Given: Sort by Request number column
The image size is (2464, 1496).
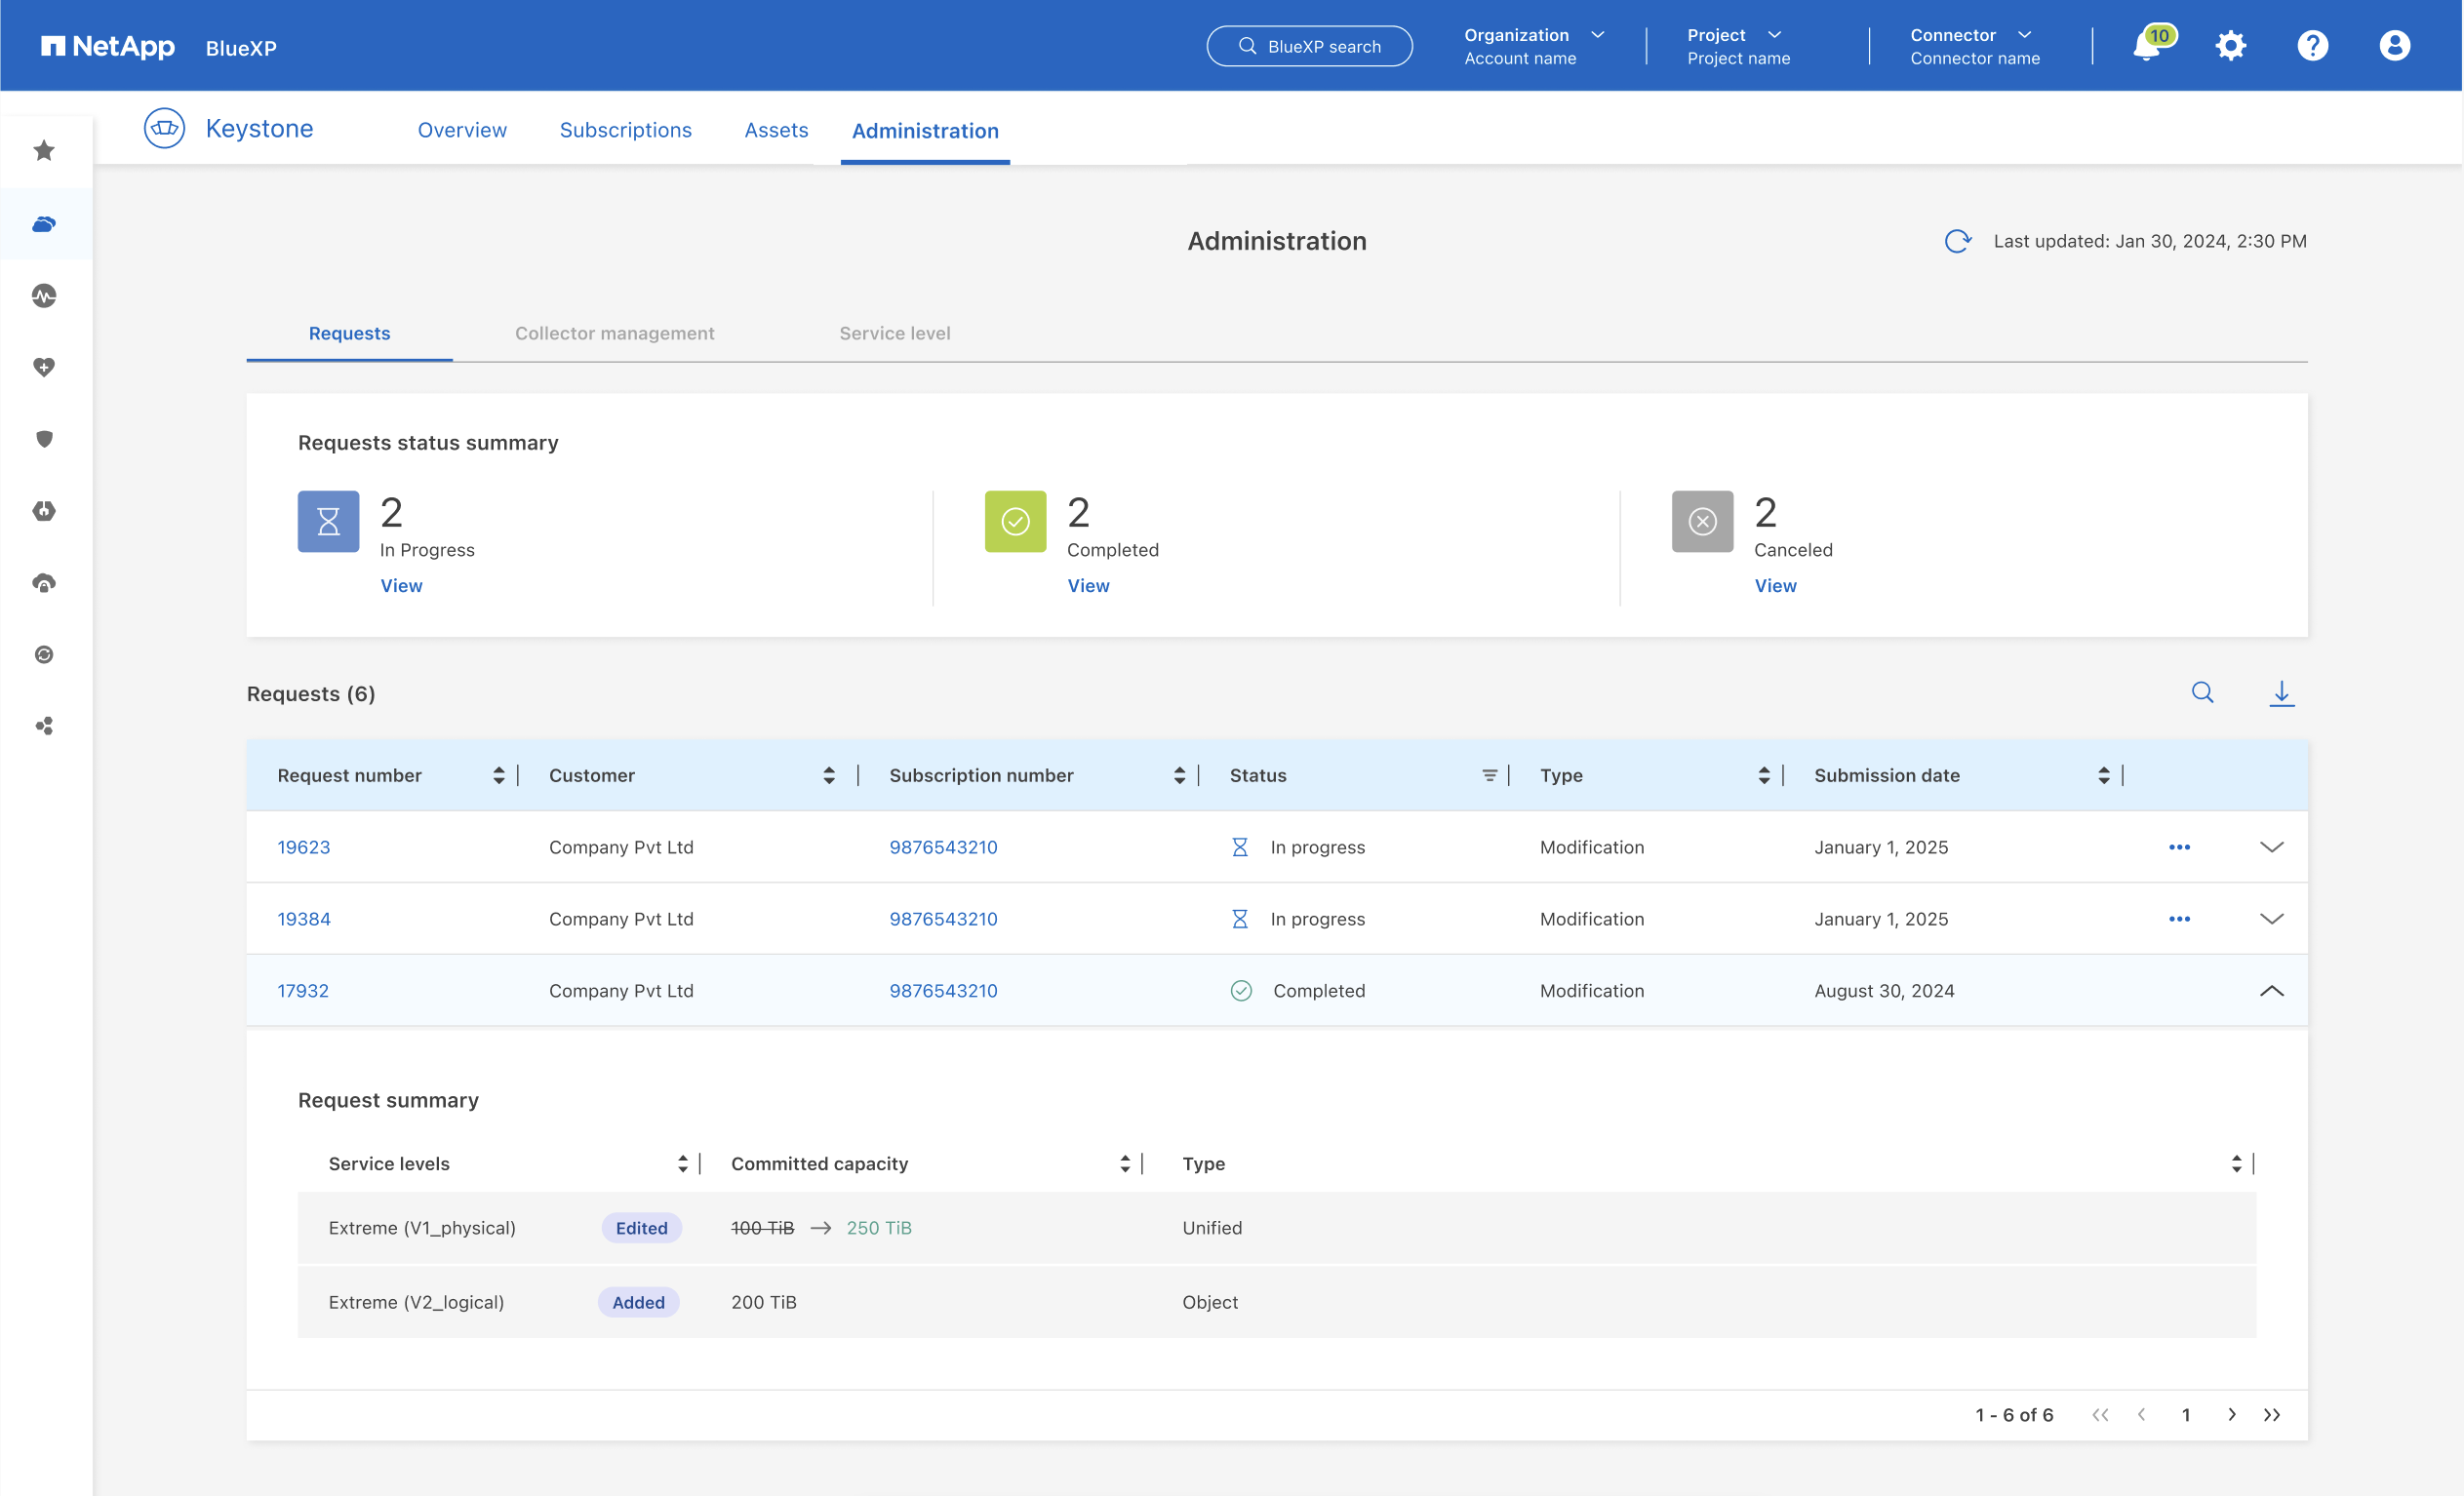Looking at the screenshot, I should tap(498, 775).
